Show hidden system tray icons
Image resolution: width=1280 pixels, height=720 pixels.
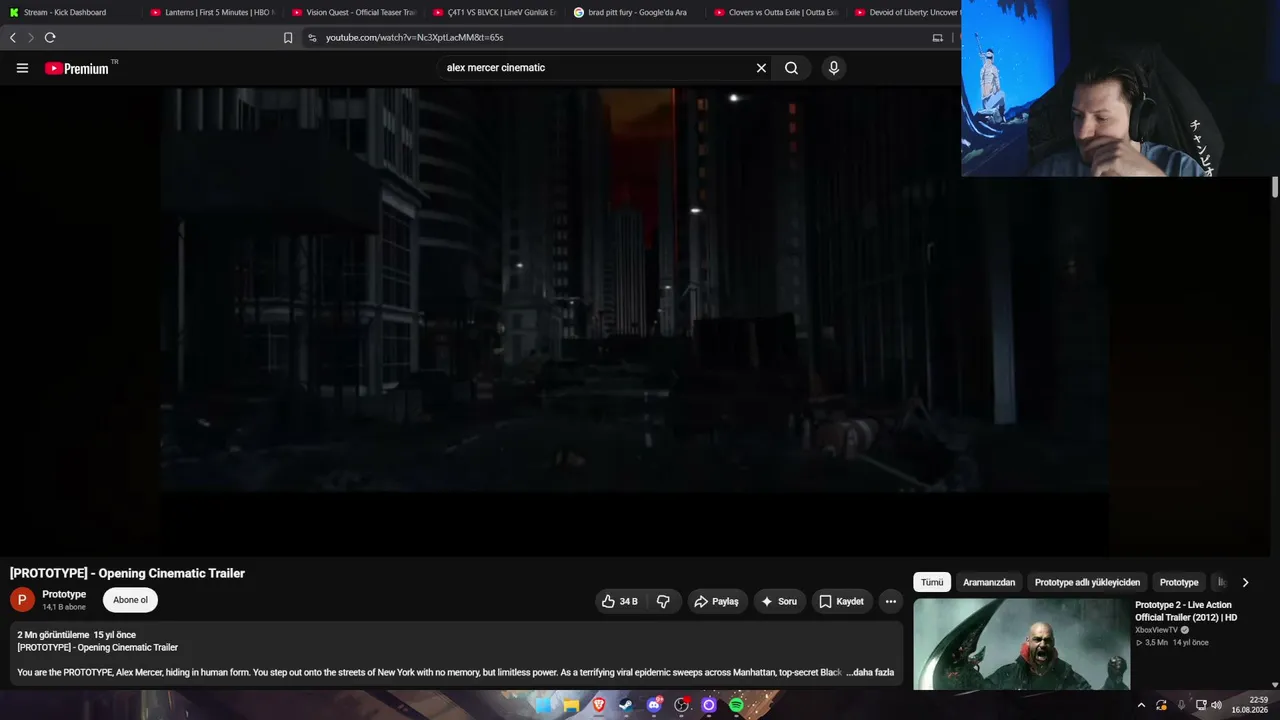[x=1141, y=705]
